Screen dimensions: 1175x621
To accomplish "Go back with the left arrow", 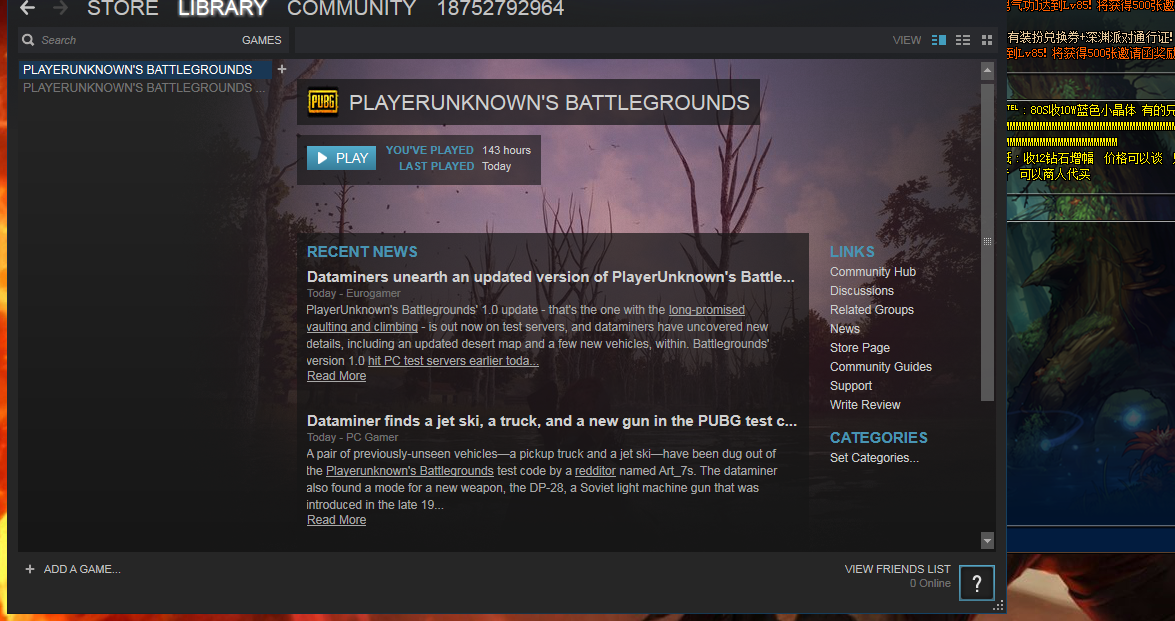I will pos(27,8).
